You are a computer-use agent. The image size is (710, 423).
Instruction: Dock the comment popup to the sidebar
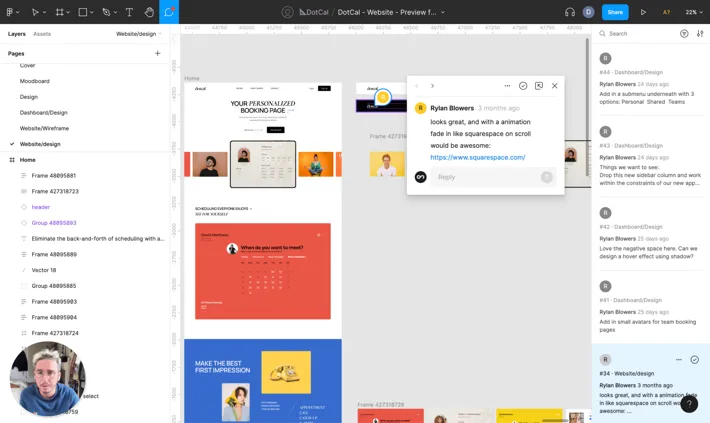tap(539, 86)
